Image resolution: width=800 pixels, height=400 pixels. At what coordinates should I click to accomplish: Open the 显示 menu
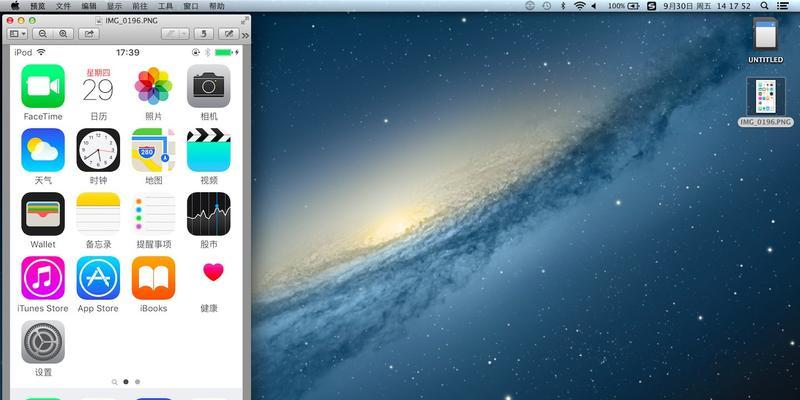114,6
